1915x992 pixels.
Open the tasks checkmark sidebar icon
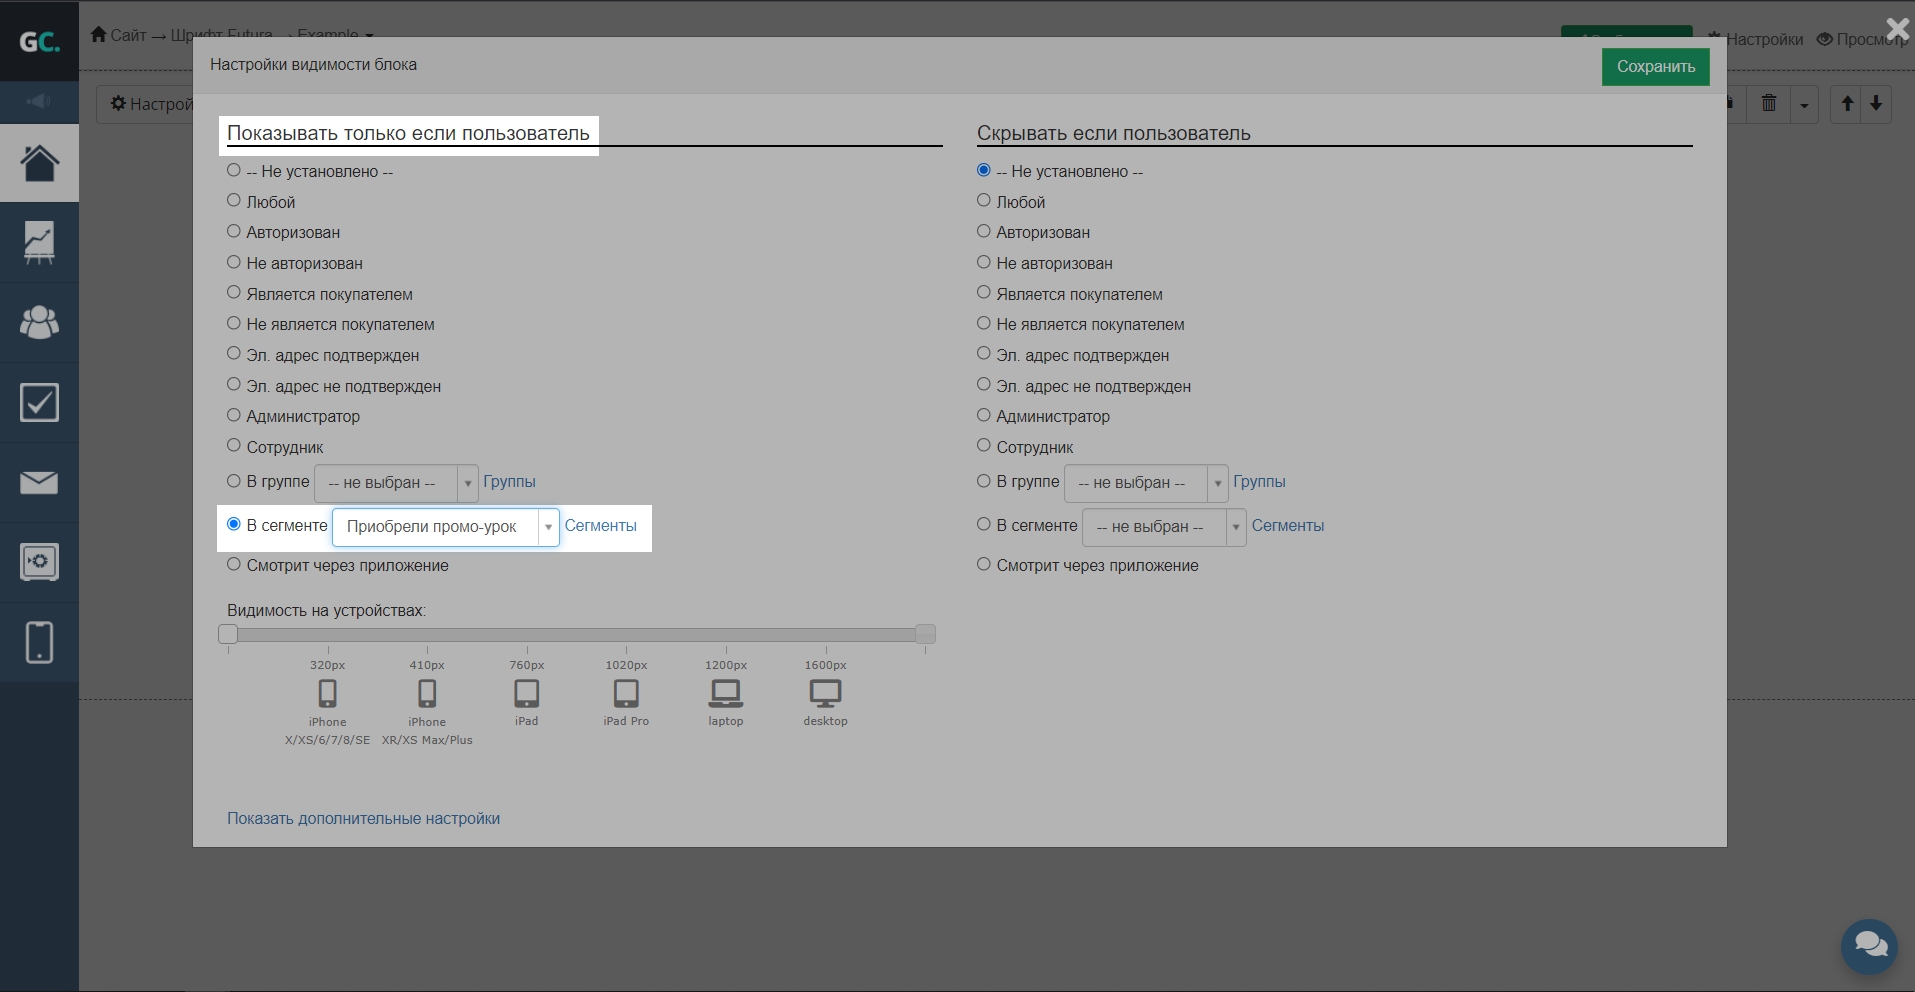pyautogui.click(x=39, y=402)
